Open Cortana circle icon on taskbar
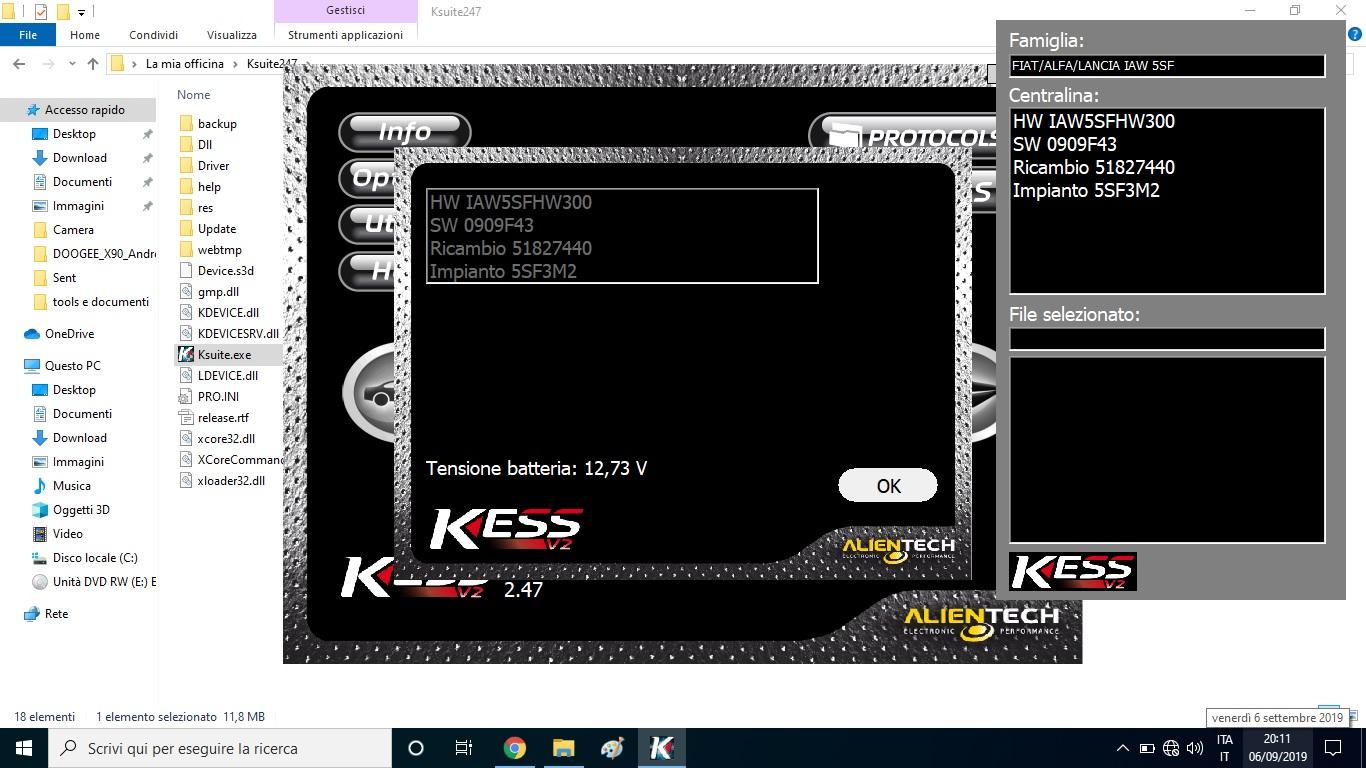The image size is (1366, 768). point(416,748)
